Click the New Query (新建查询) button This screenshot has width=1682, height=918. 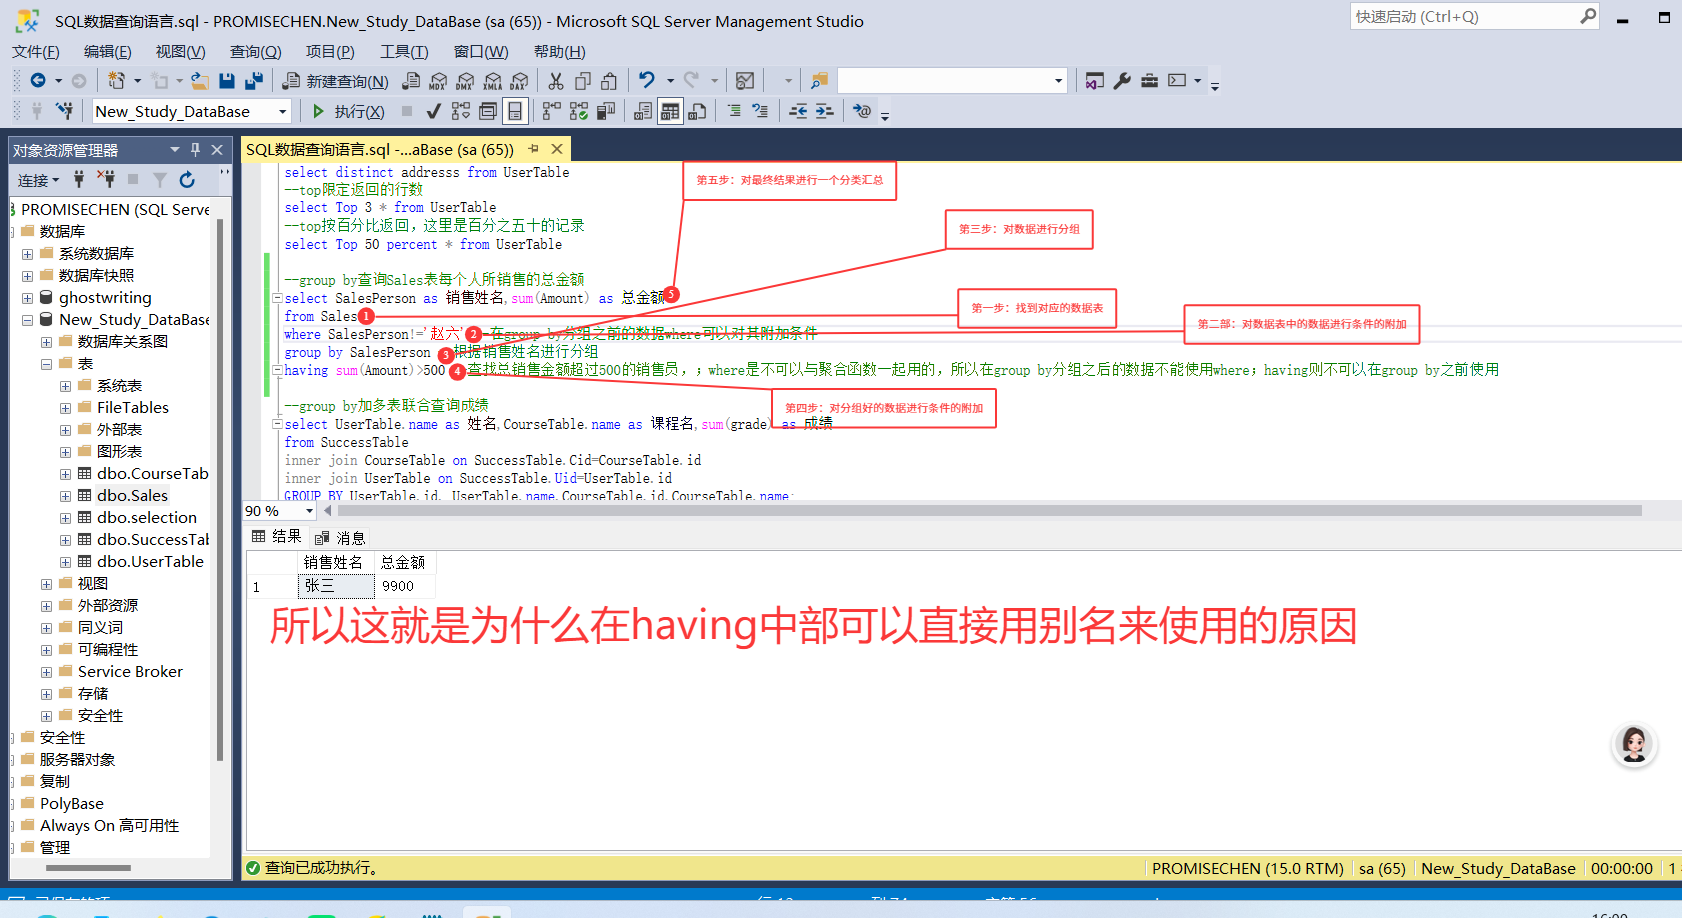336,81
